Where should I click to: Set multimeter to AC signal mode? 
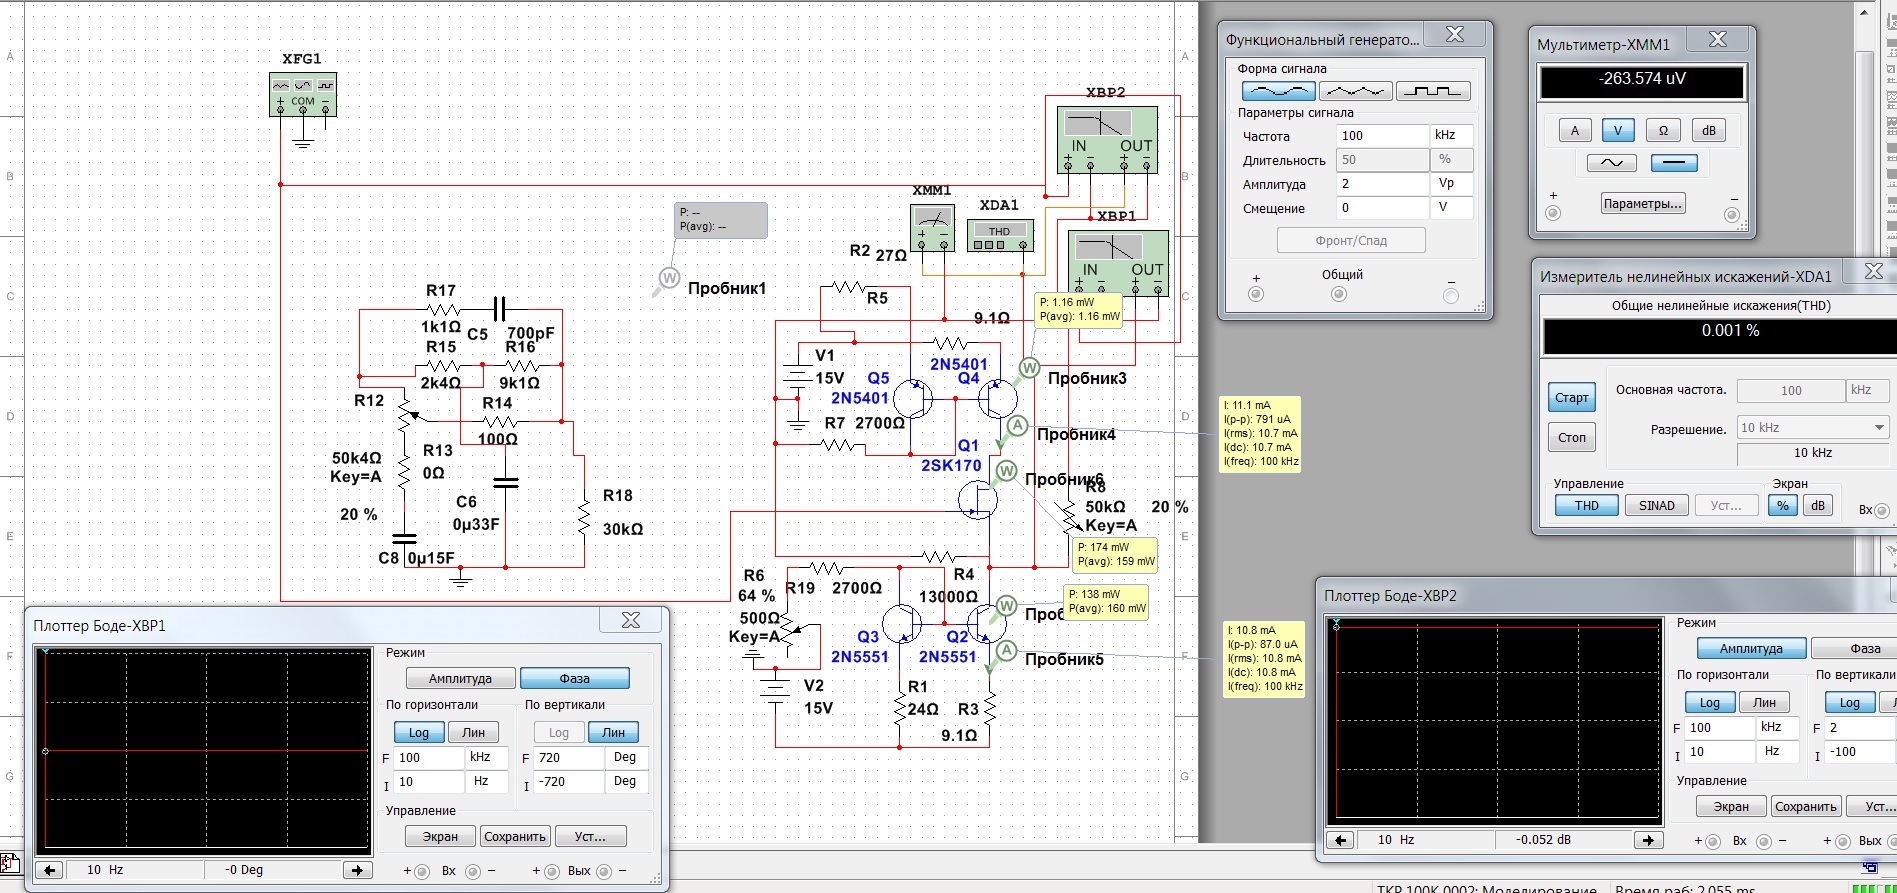(x=1612, y=162)
